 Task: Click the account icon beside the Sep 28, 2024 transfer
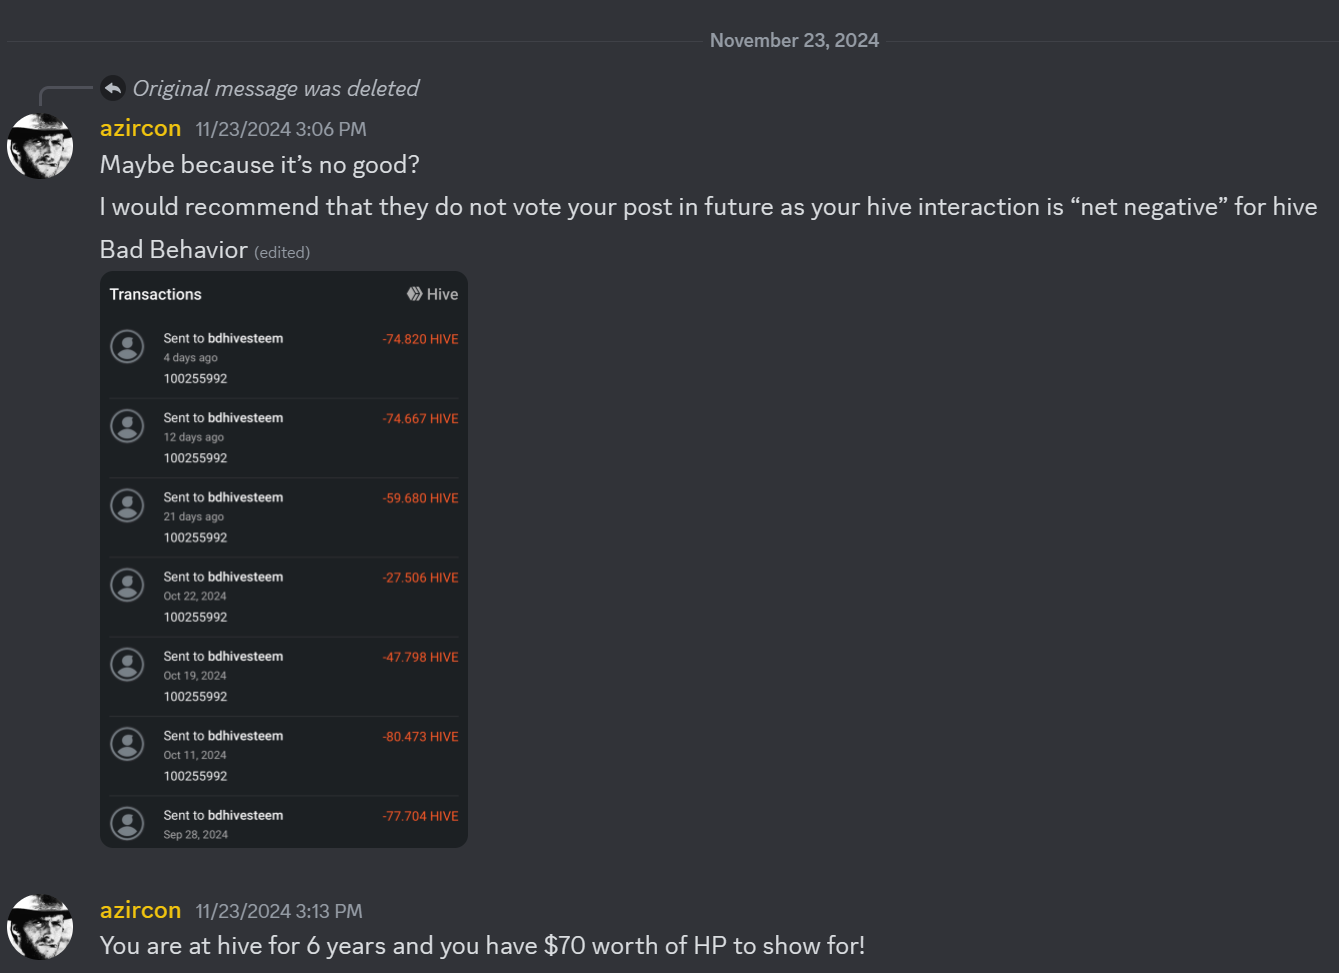[127, 824]
